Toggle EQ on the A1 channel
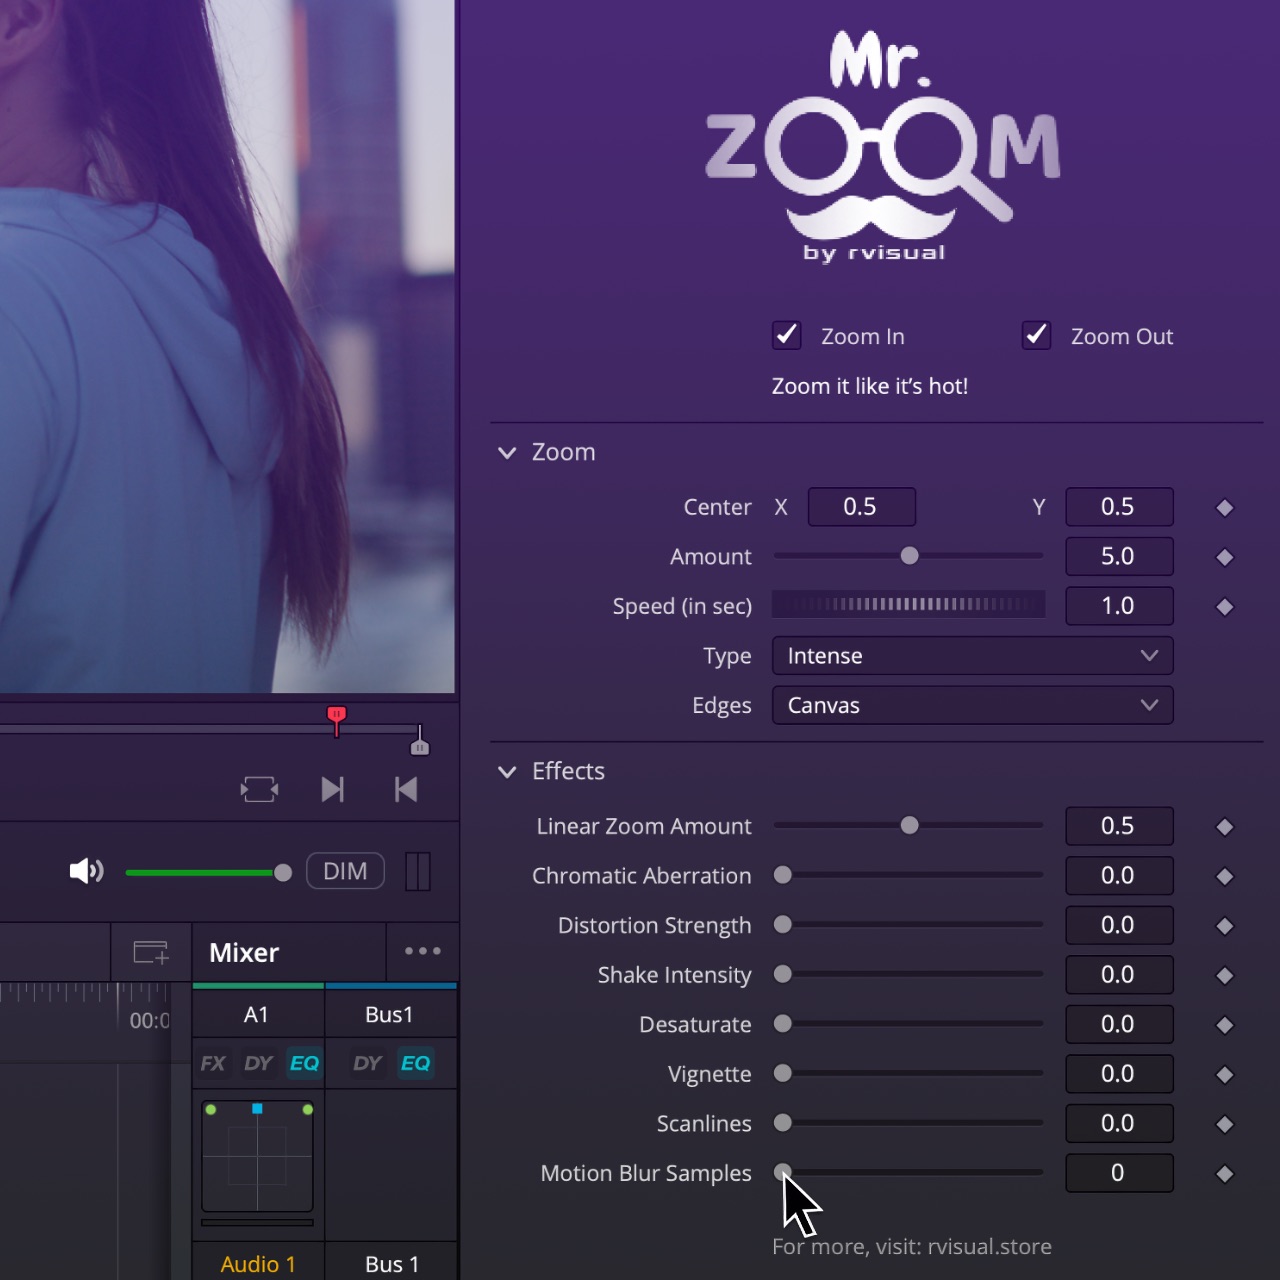 pos(304,1063)
